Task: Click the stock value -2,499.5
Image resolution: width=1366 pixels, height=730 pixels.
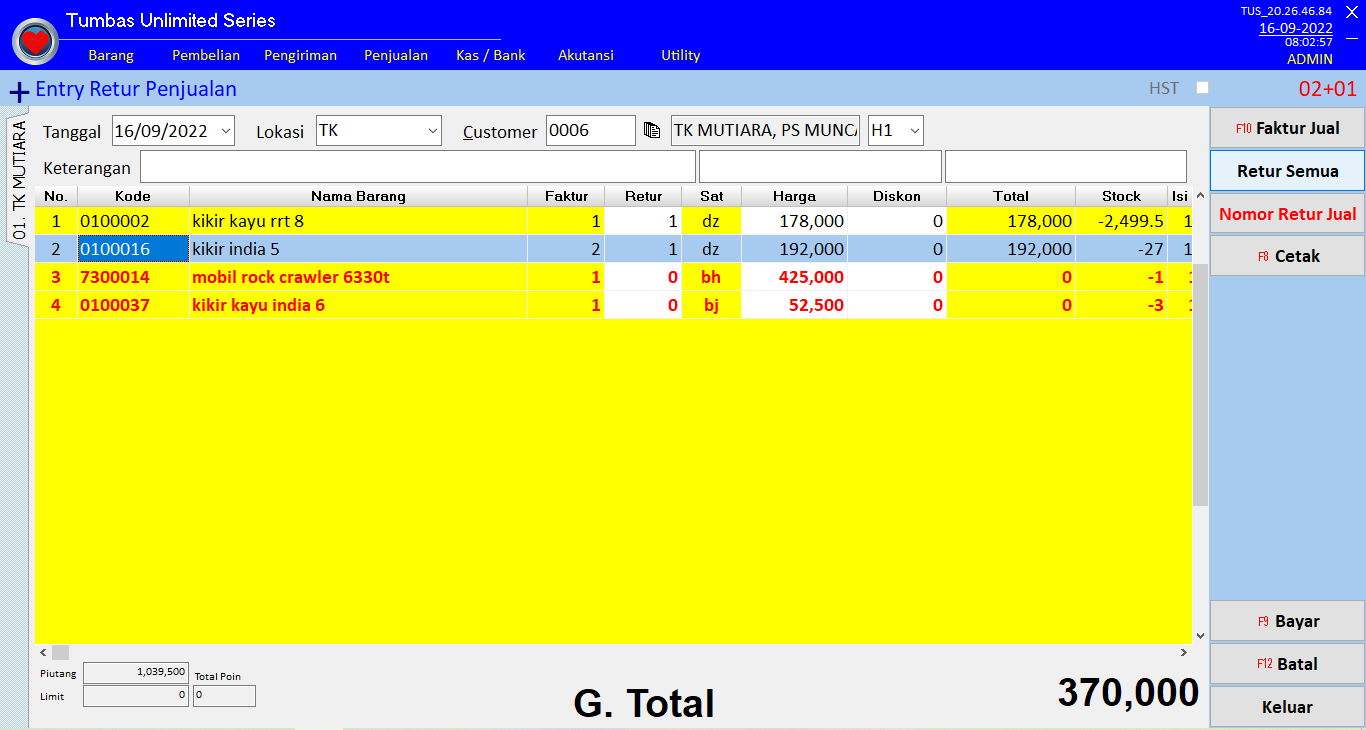Action: (x=1121, y=221)
